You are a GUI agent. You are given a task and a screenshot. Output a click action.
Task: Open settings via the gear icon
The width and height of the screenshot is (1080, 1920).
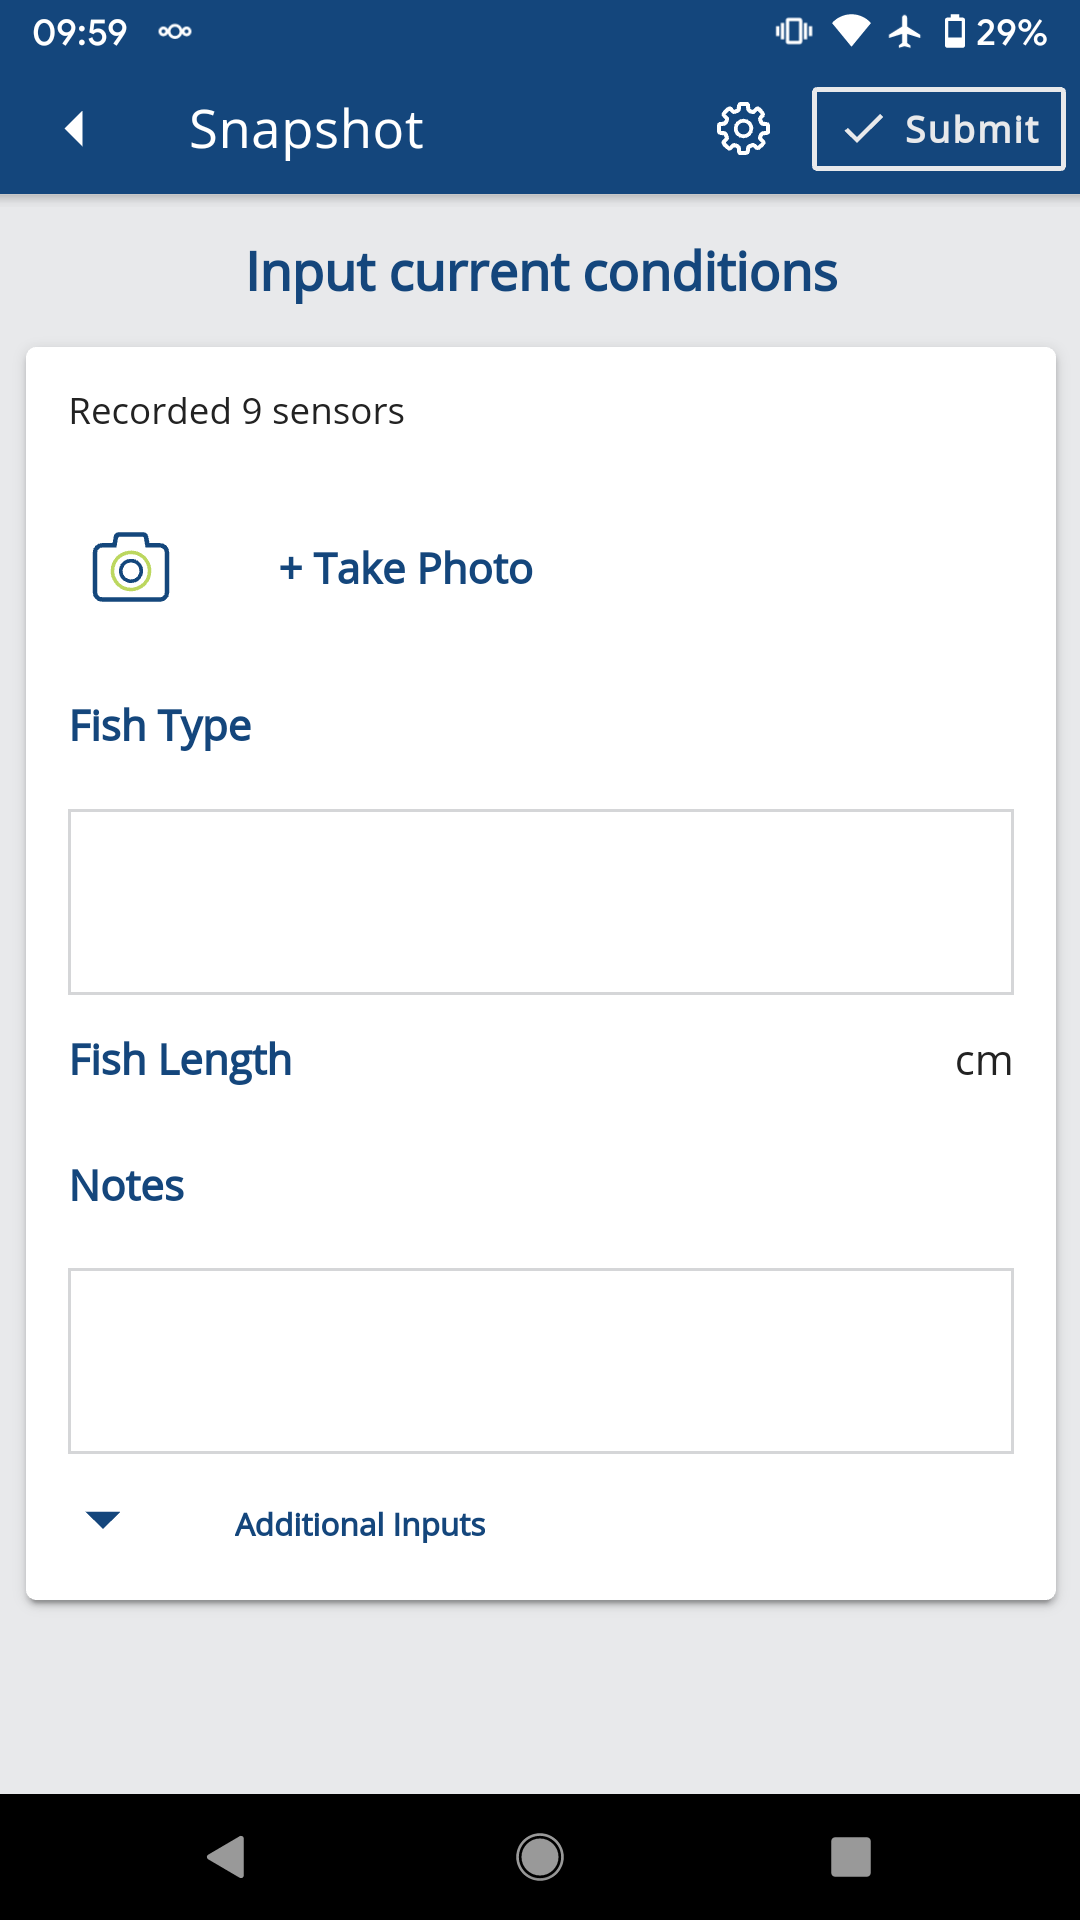[743, 129]
